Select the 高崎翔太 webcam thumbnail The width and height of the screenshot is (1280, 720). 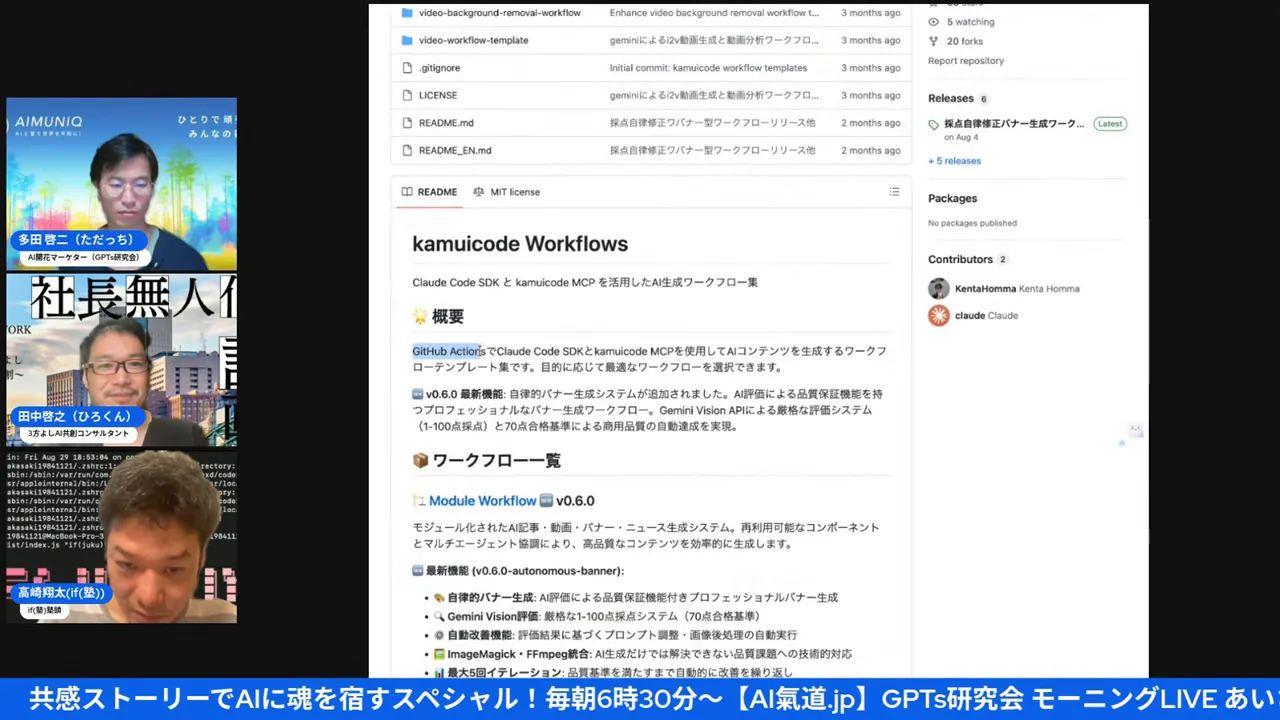click(x=122, y=537)
